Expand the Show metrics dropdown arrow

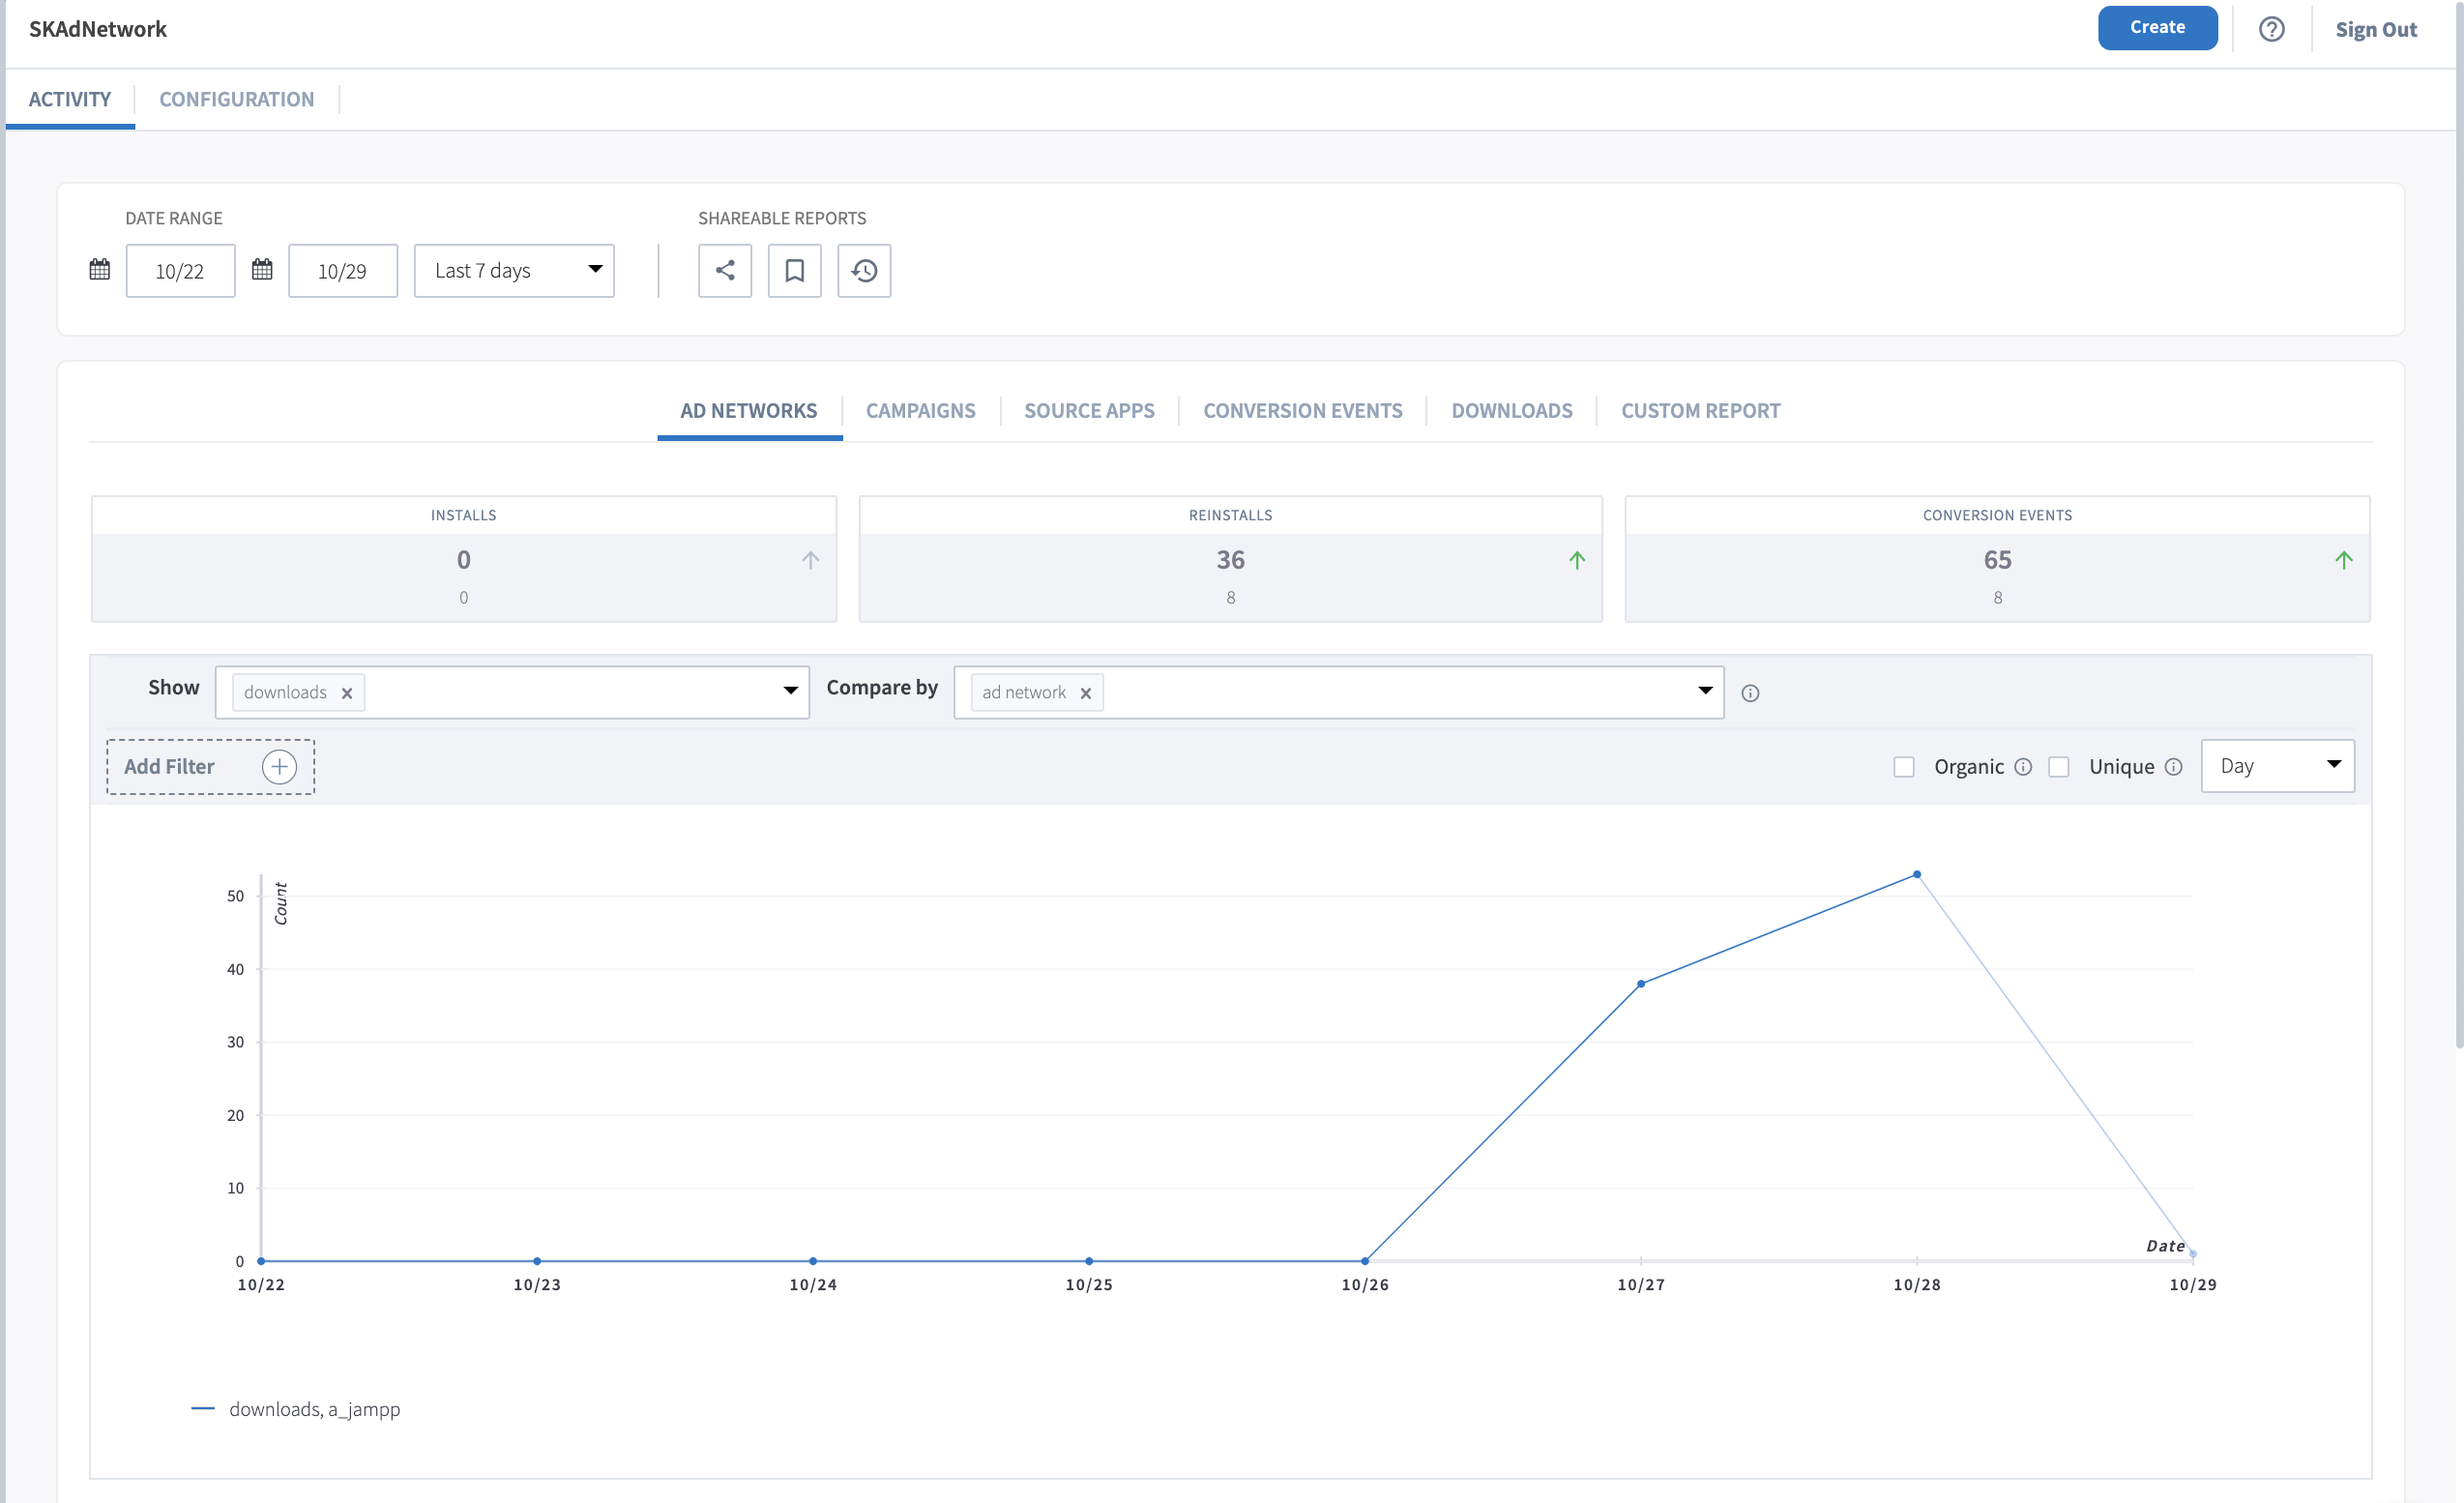[791, 691]
